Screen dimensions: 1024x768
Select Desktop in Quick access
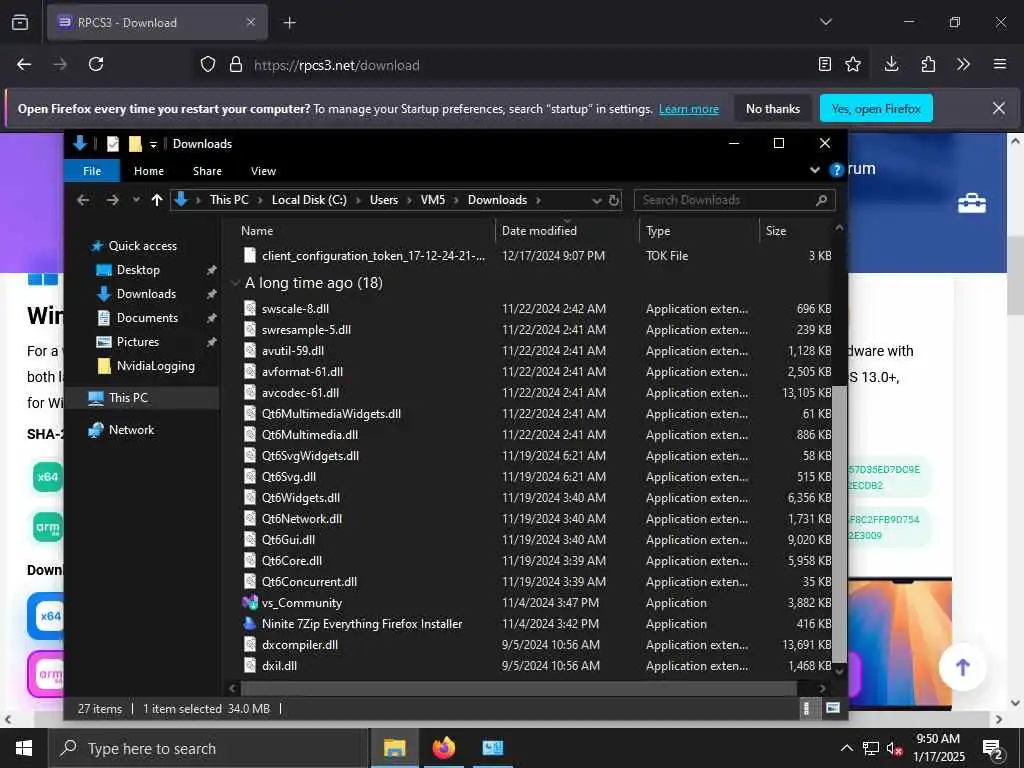point(138,270)
